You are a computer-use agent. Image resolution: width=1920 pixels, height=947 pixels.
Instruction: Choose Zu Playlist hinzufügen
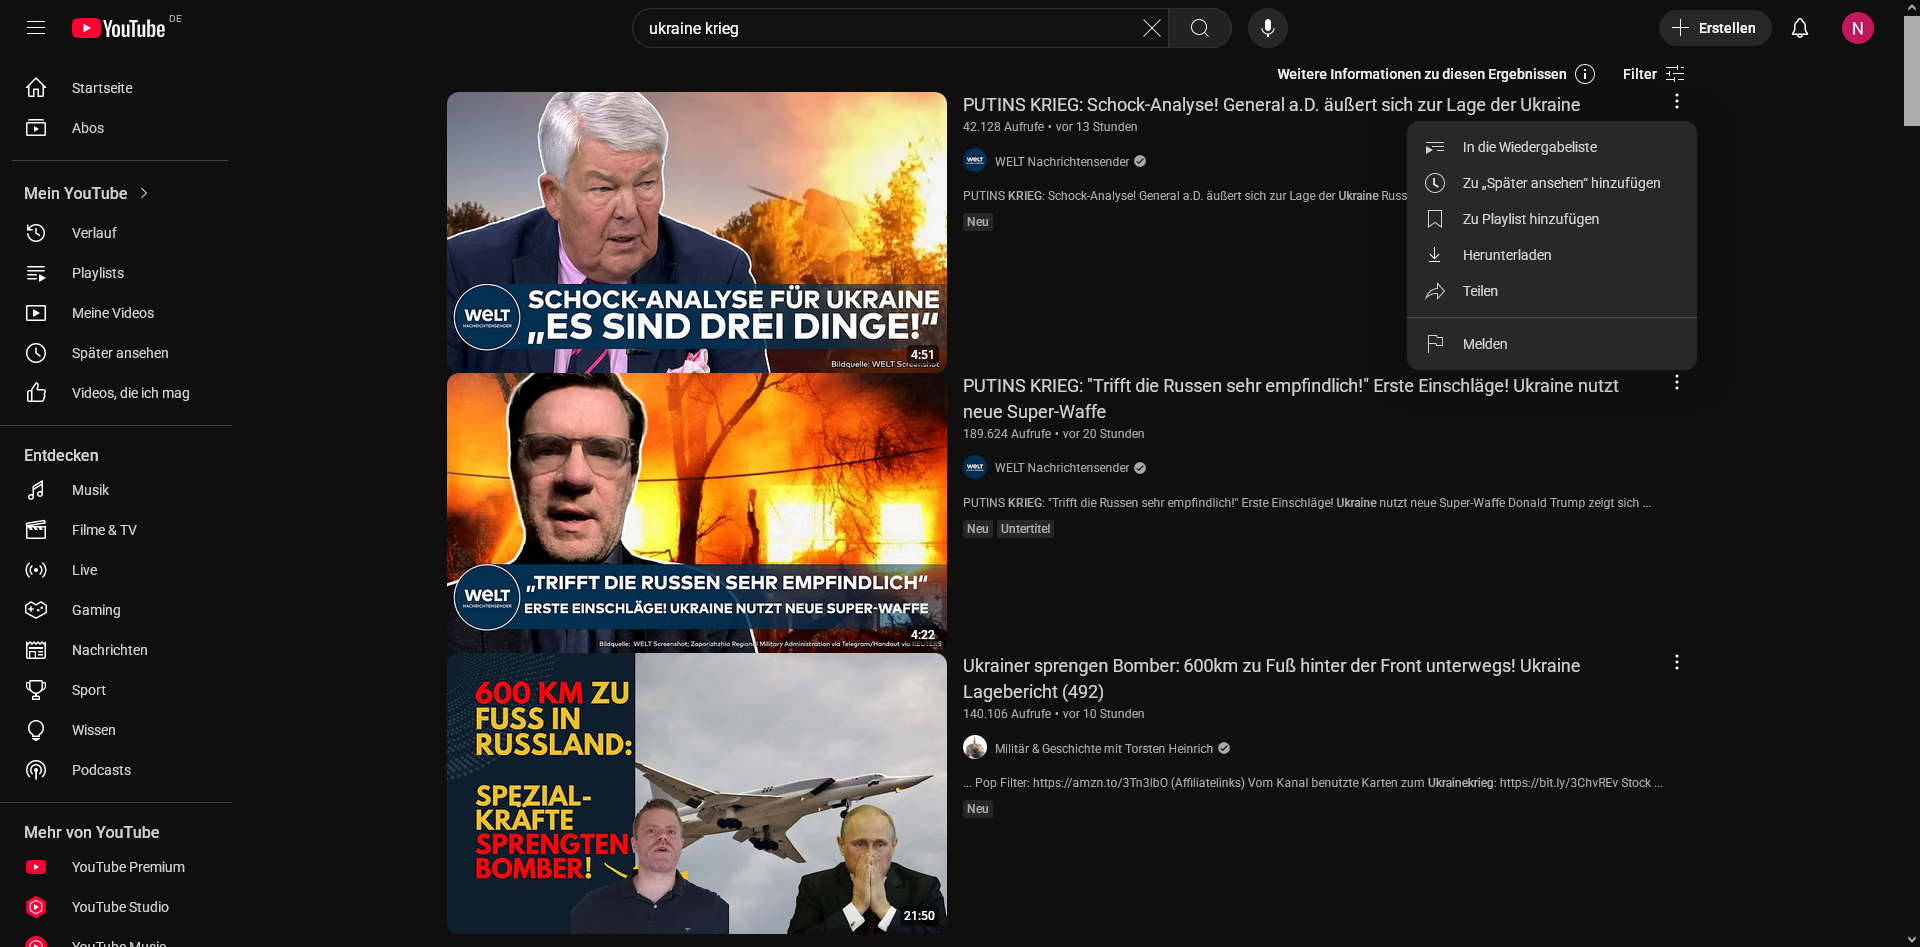click(x=1551, y=219)
